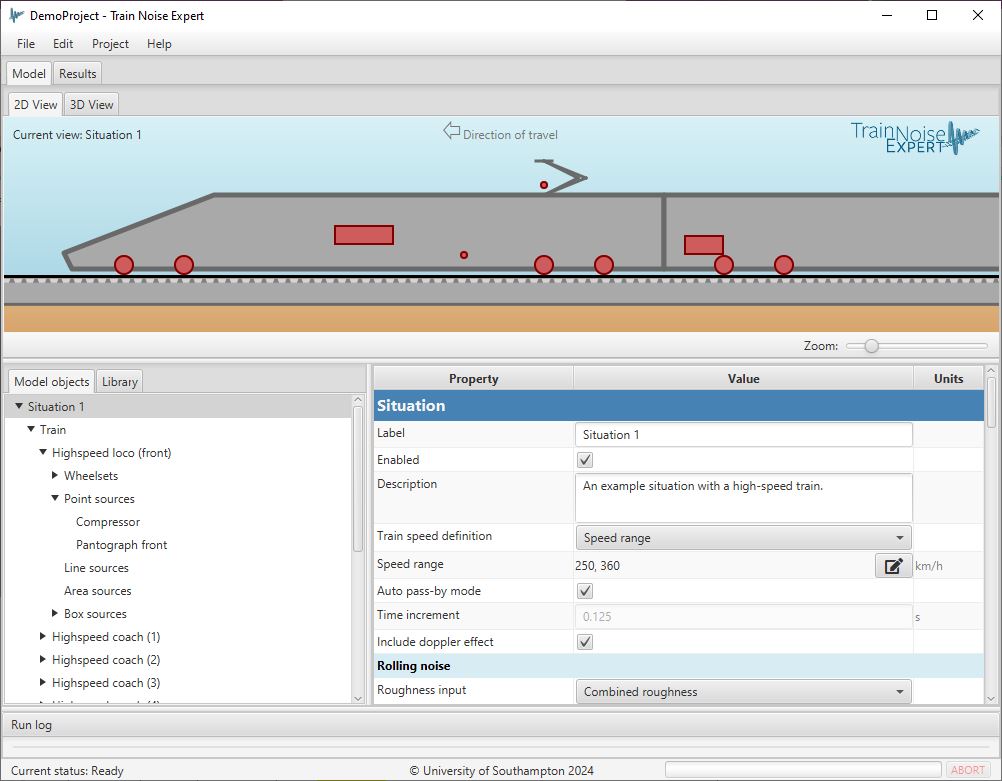Select the large red box source on loco
The width and height of the screenshot is (1002, 781).
pyautogui.click(x=364, y=235)
